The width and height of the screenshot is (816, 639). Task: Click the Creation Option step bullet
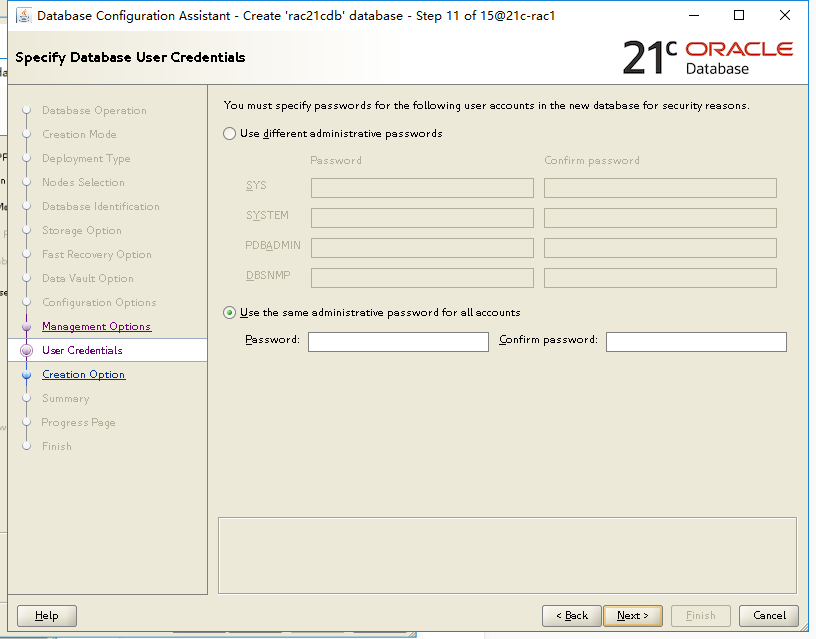click(x=27, y=375)
